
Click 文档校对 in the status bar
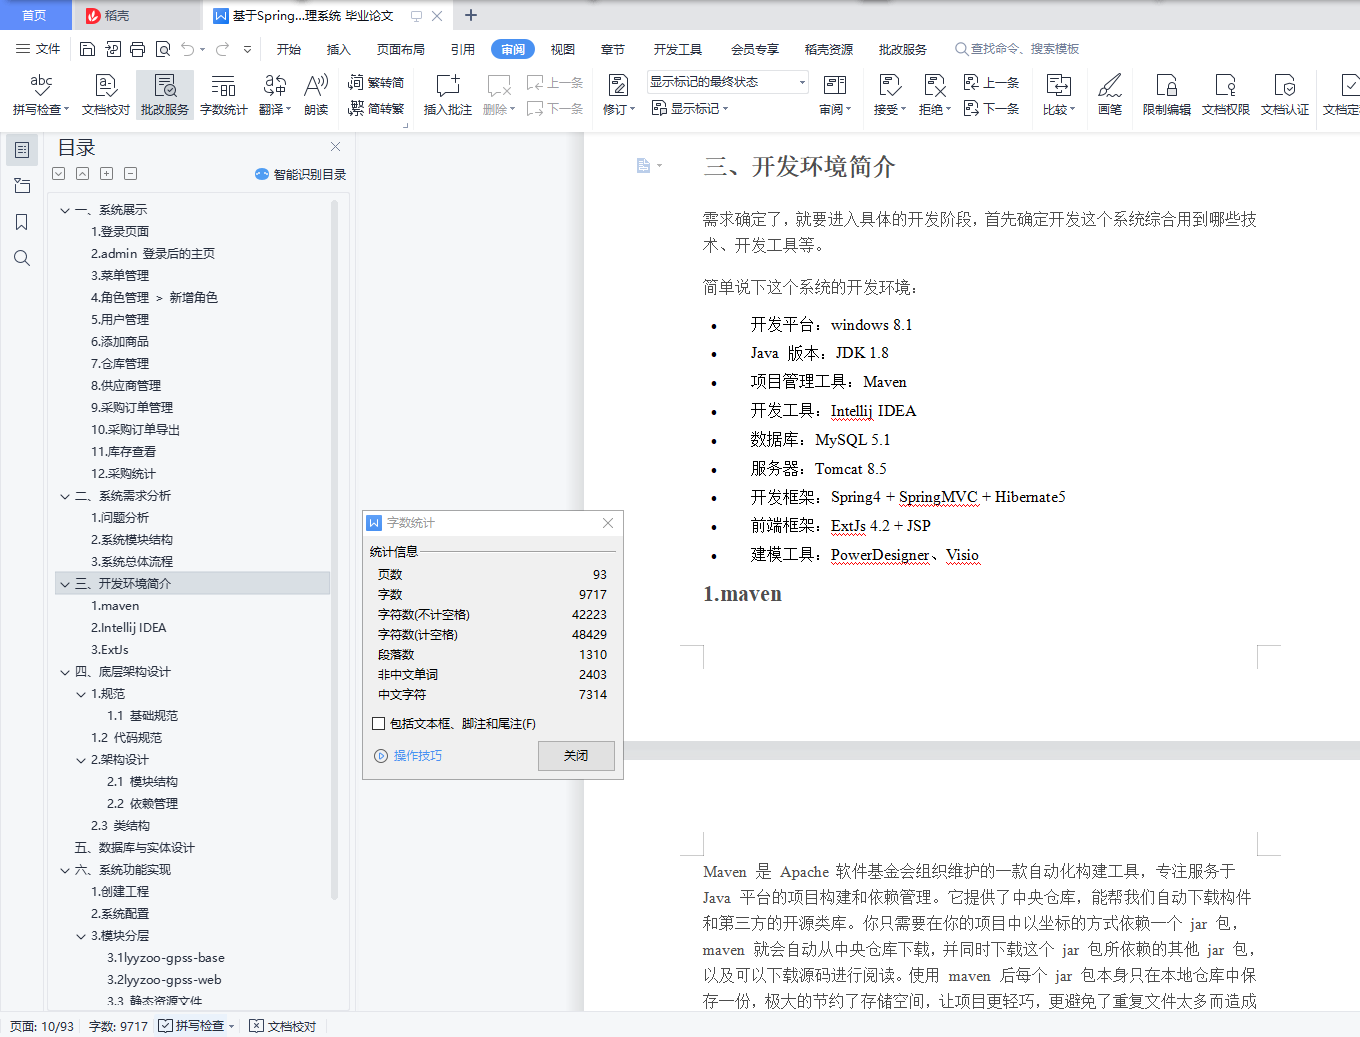pos(283,1026)
